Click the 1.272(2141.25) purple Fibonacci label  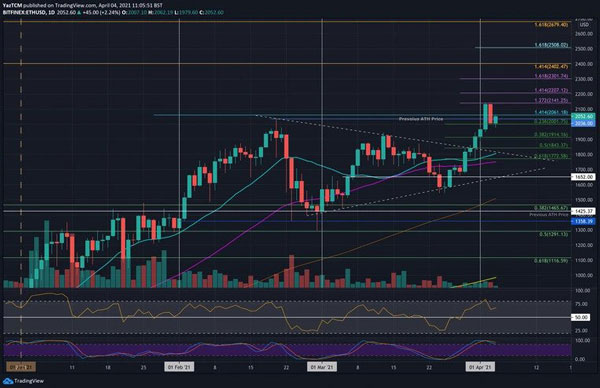coord(551,101)
